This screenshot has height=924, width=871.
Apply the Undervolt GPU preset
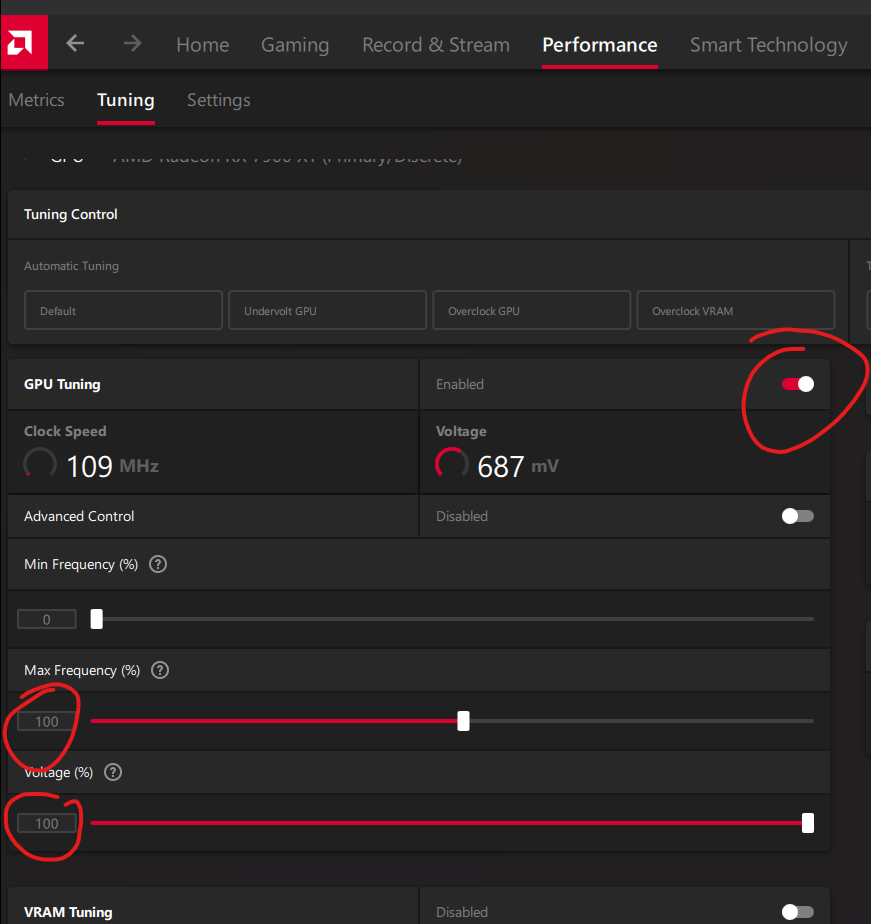pos(327,310)
